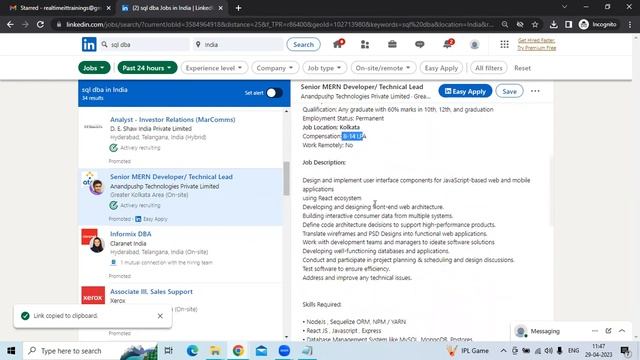Click the India location field
This screenshot has width=640, height=360.
(x=238, y=44)
